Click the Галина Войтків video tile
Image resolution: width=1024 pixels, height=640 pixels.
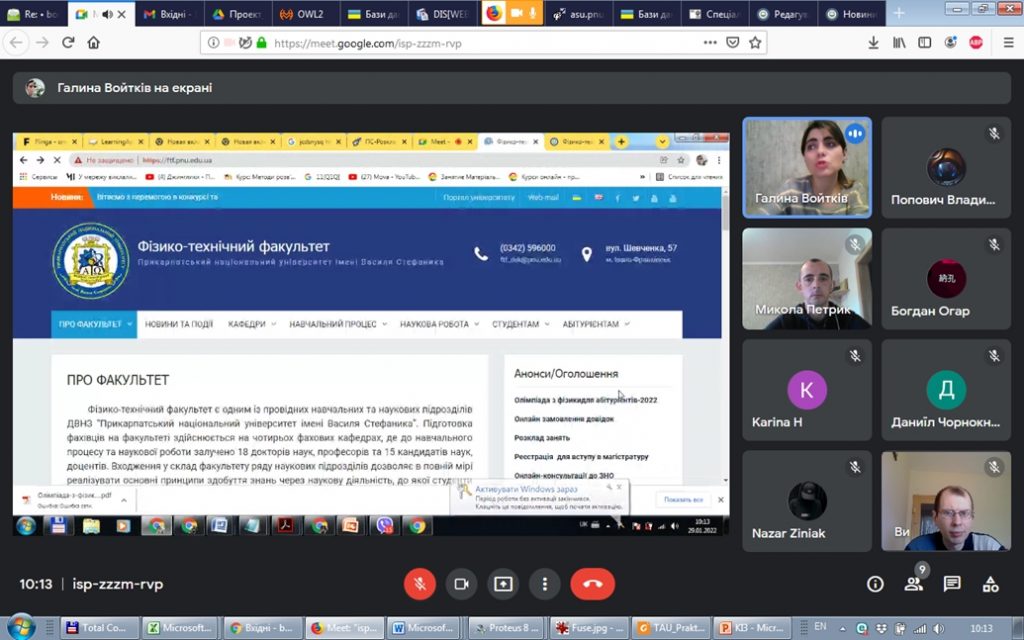pos(806,167)
